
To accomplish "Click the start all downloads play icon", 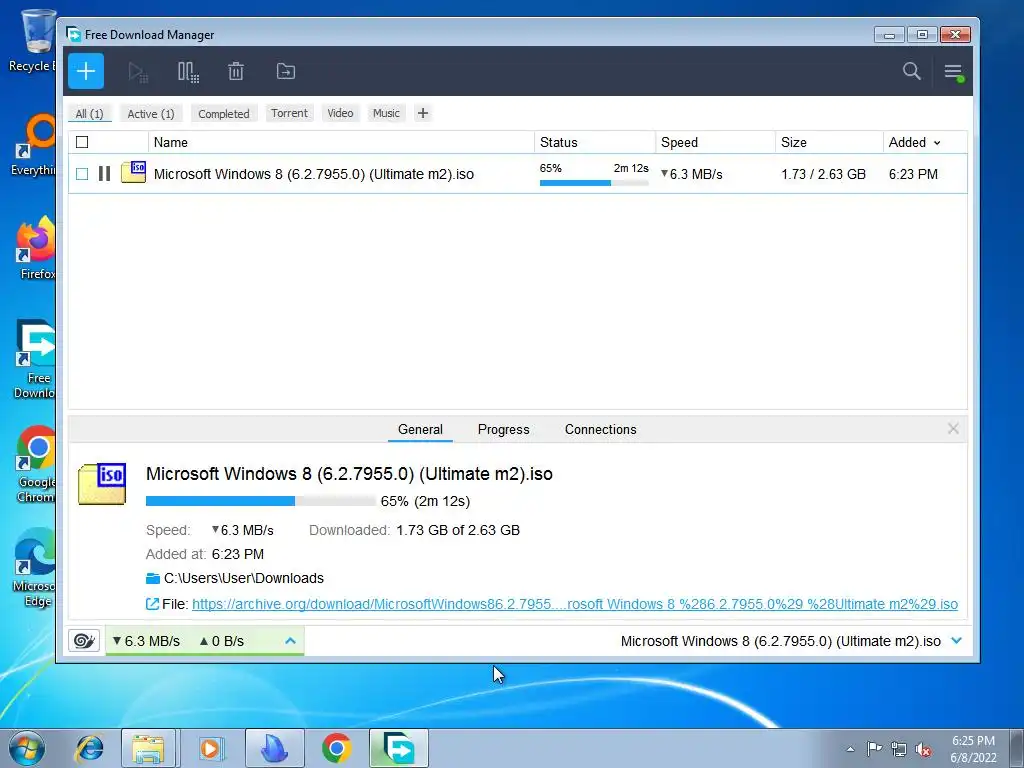I will [x=138, y=71].
